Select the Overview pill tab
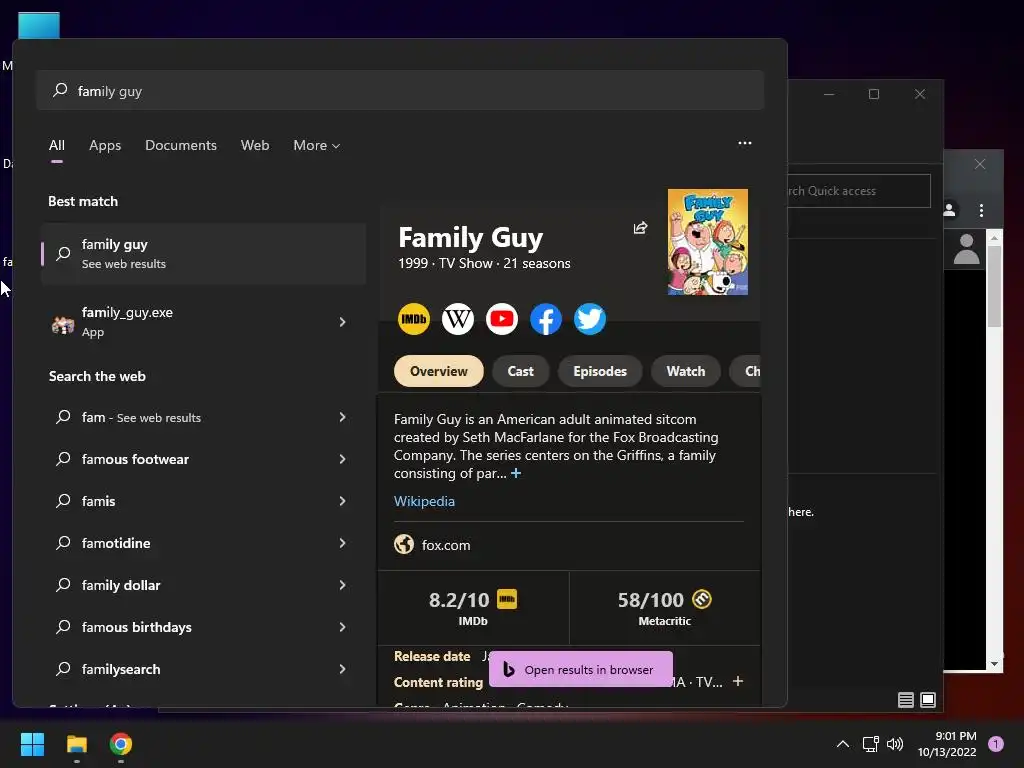1024x768 pixels. pos(439,371)
